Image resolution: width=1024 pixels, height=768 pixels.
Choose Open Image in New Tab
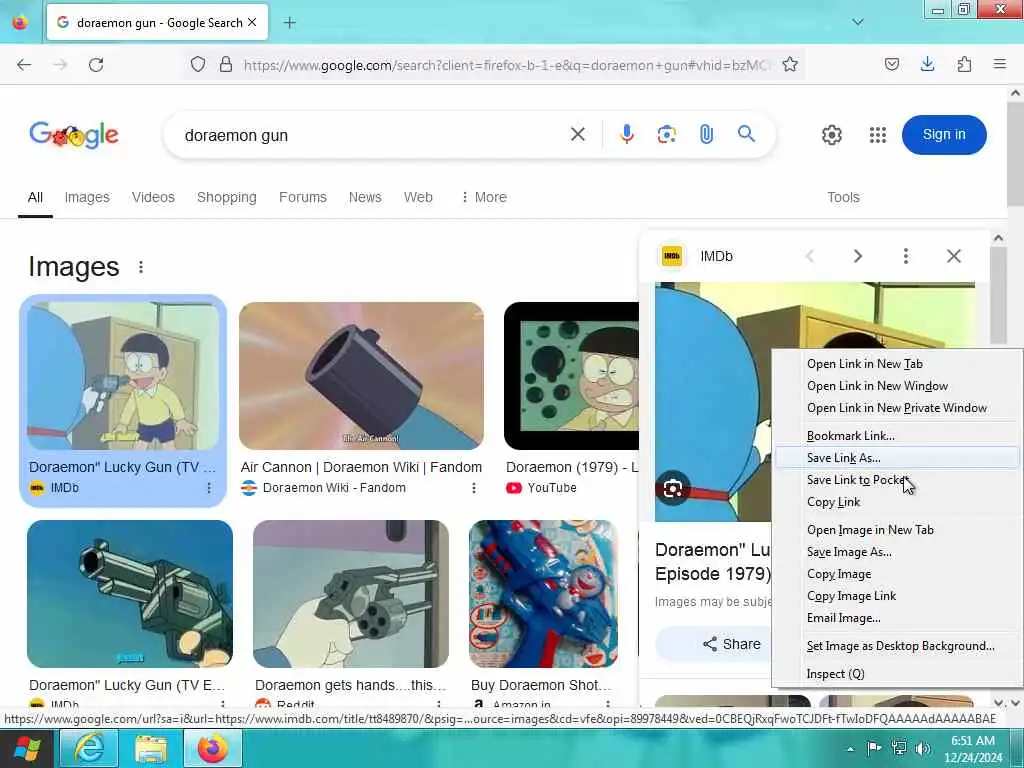pos(870,530)
